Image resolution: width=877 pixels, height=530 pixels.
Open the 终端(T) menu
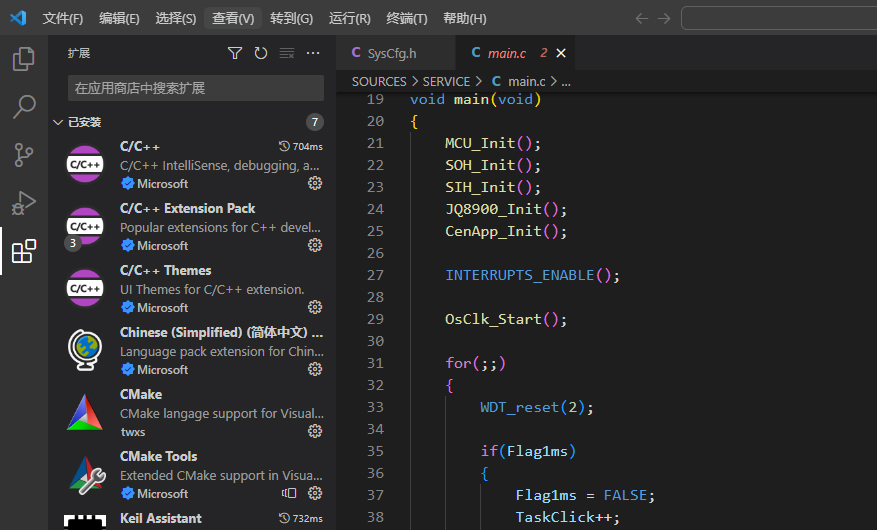coord(407,18)
